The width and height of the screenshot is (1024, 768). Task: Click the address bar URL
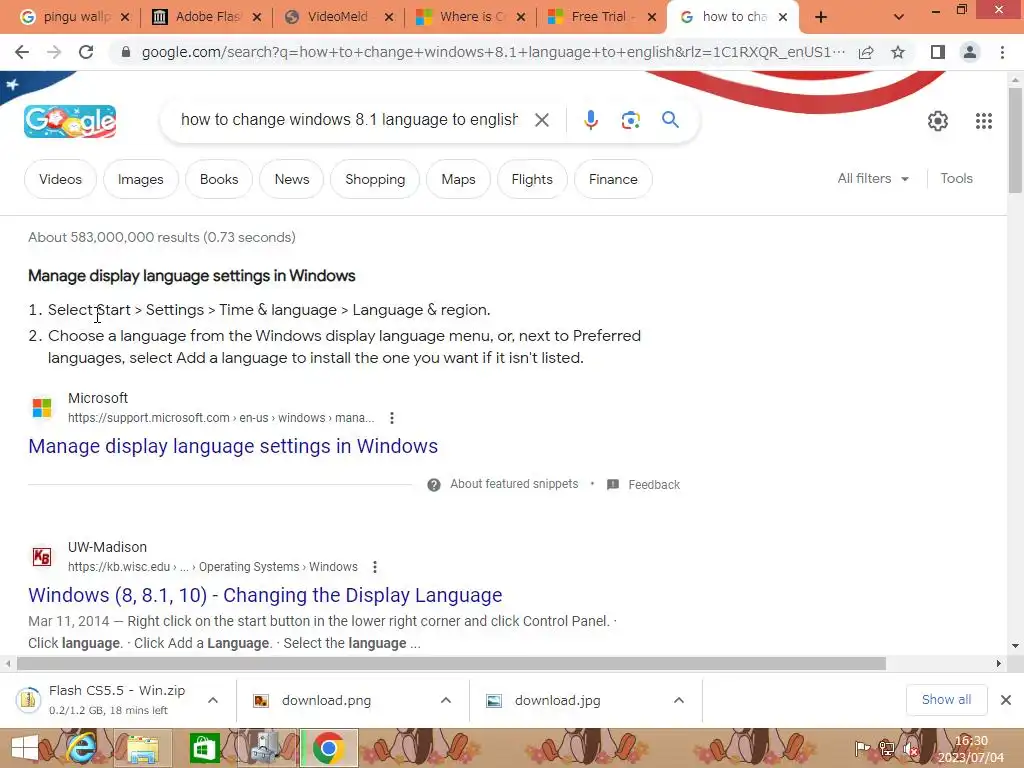(493, 52)
